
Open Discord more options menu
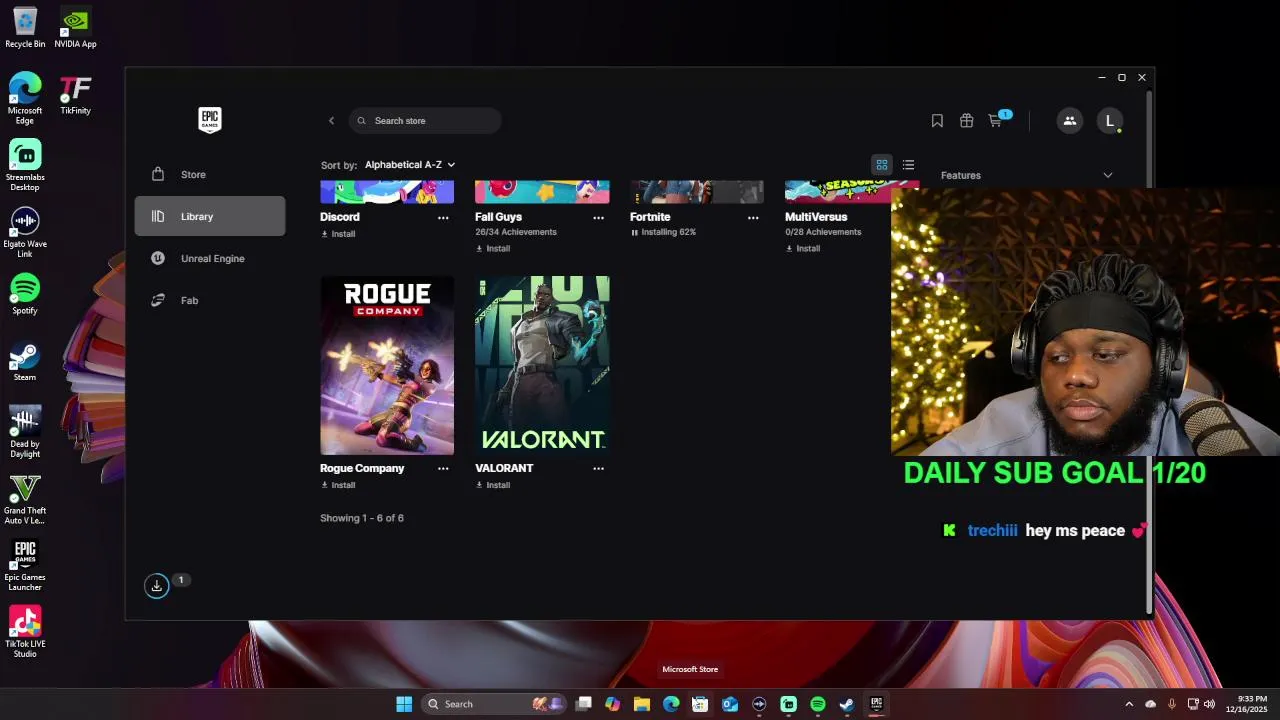[443, 217]
